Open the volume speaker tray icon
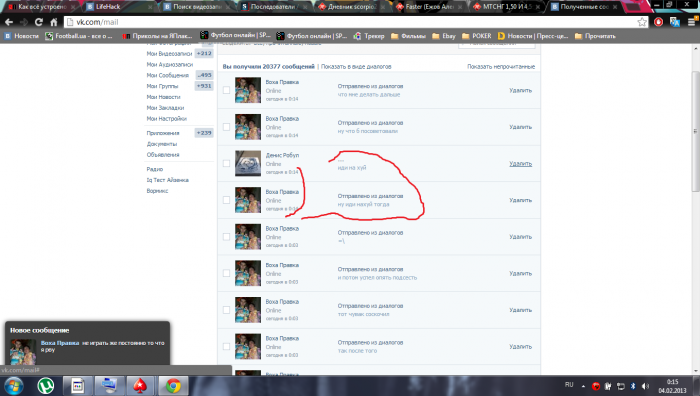Image resolution: width=700 pixels, height=396 pixels. 645,386
